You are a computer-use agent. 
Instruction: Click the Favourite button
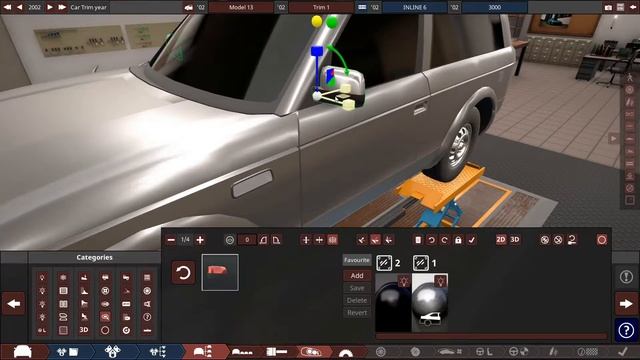click(x=357, y=260)
